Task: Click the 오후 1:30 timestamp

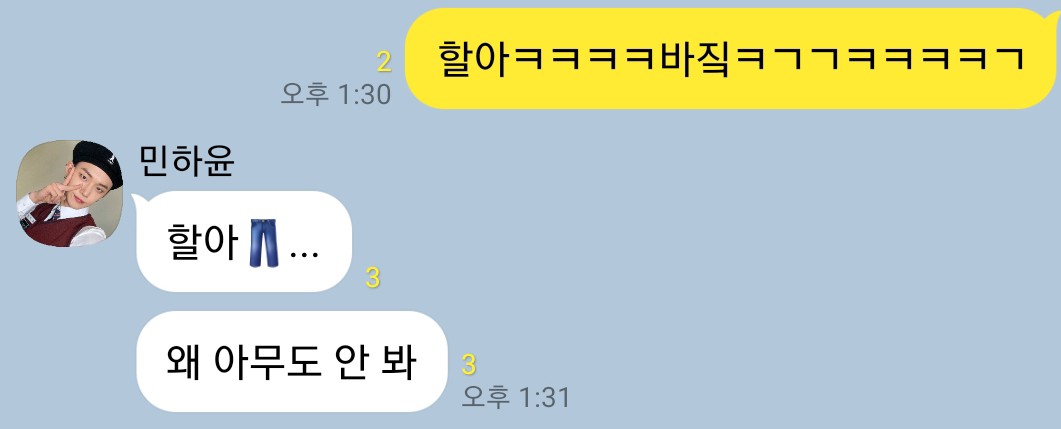Action: pos(336,94)
